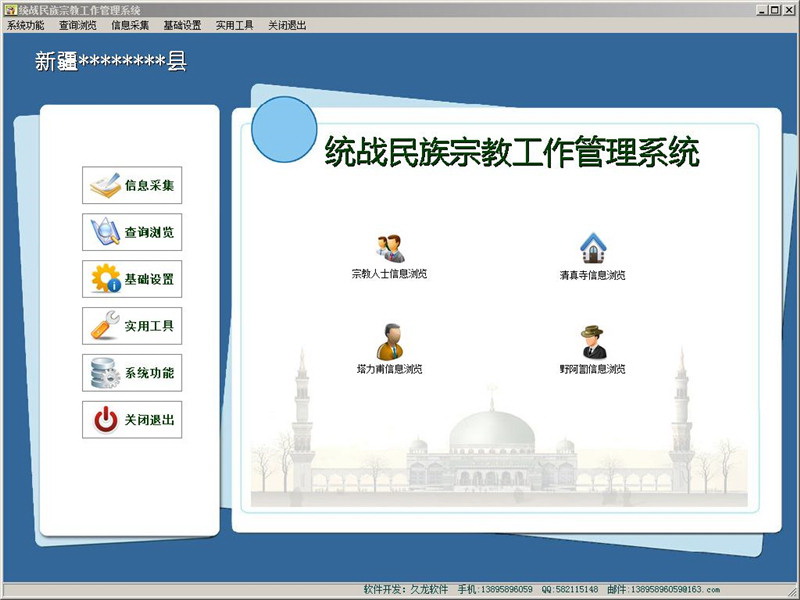Click the 塔力甫信息浏览 label
The width and height of the screenshot is (800, 600).
pos(389,369)
